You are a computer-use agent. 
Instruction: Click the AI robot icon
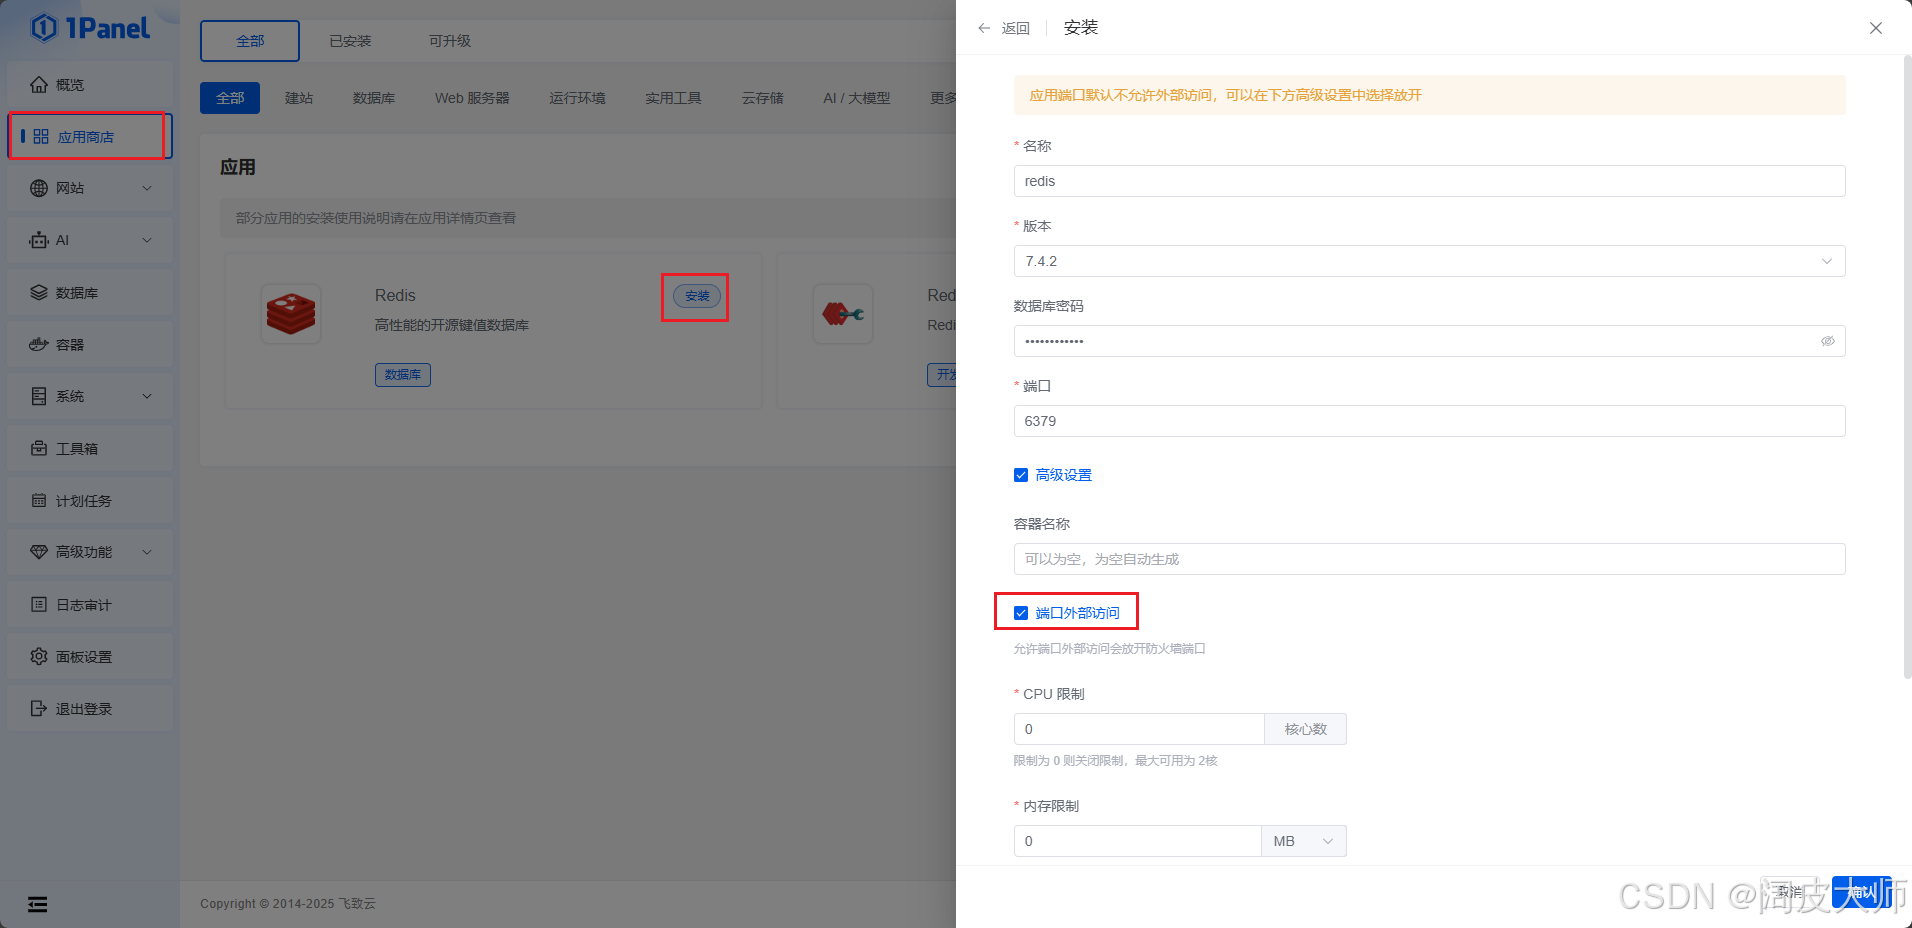click(39, 240)
